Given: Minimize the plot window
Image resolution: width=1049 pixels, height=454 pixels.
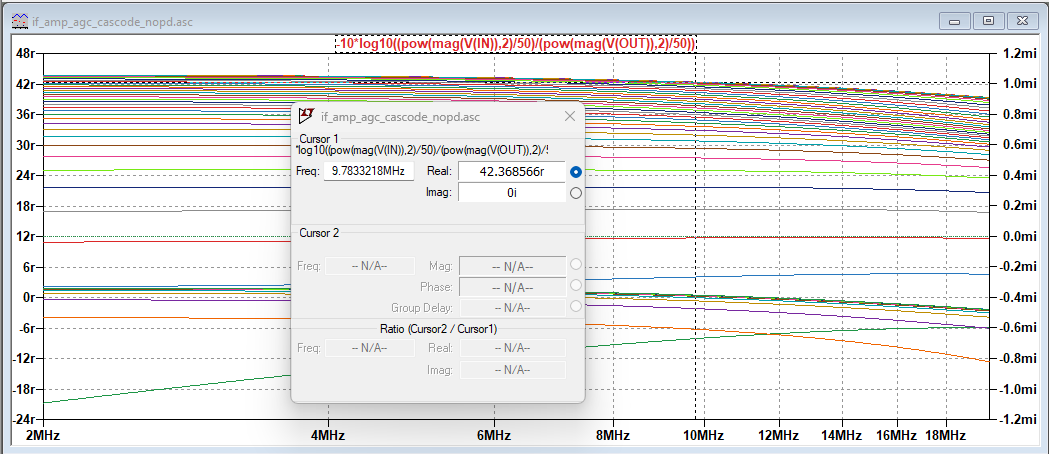Looking at the screenshot, I should (x=955, y=21).
